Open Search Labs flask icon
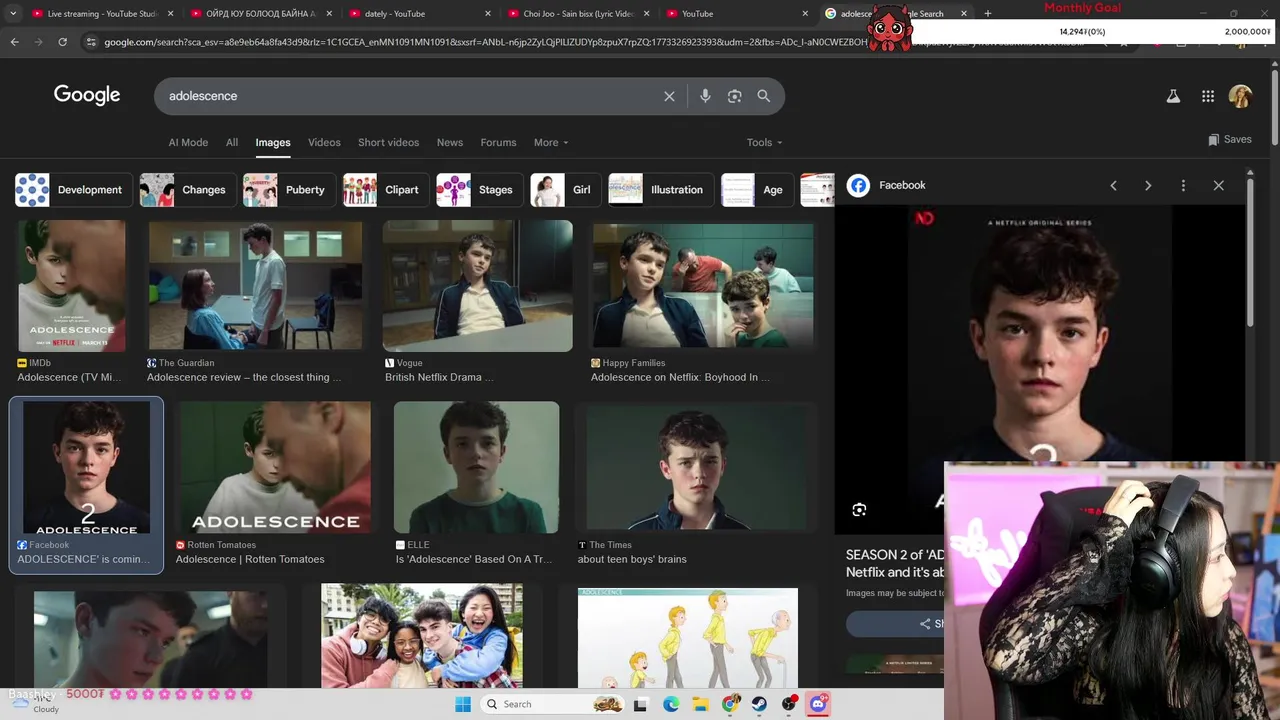 pyautogui.click(x=1173, y=96)
